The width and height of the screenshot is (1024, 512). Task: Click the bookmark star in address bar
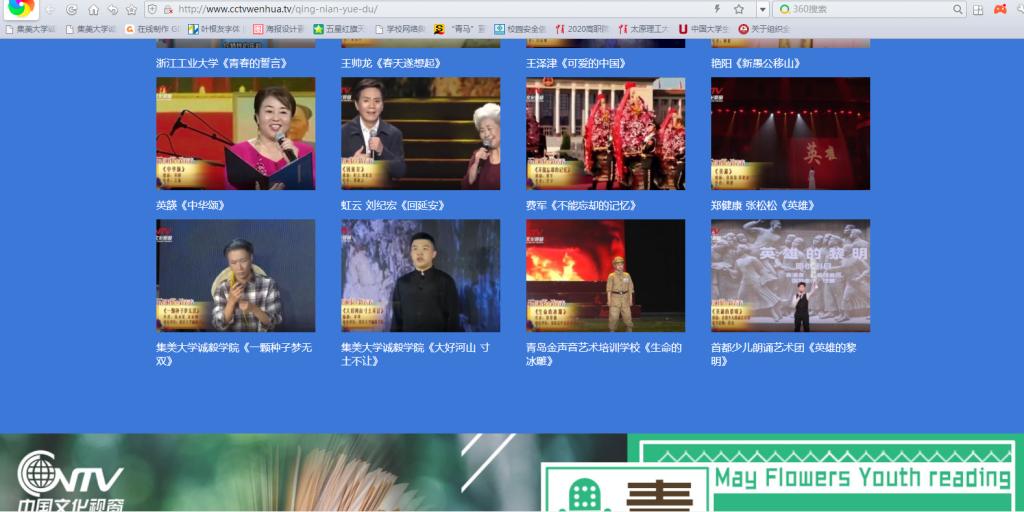pyautogui.click(x=738, y=9)
